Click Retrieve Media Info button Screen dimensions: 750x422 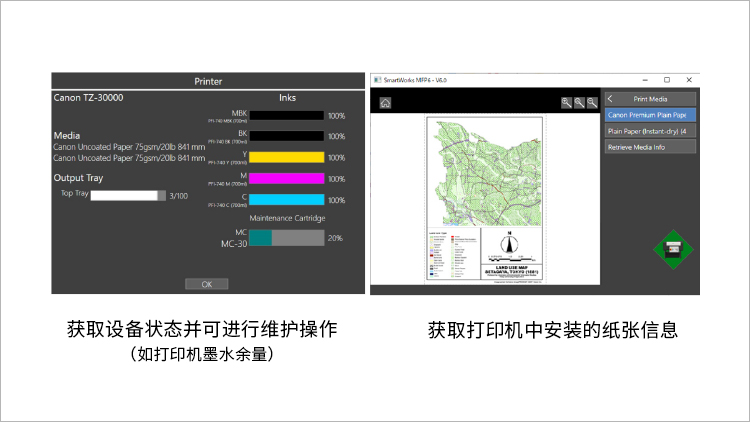click(650, 147)
